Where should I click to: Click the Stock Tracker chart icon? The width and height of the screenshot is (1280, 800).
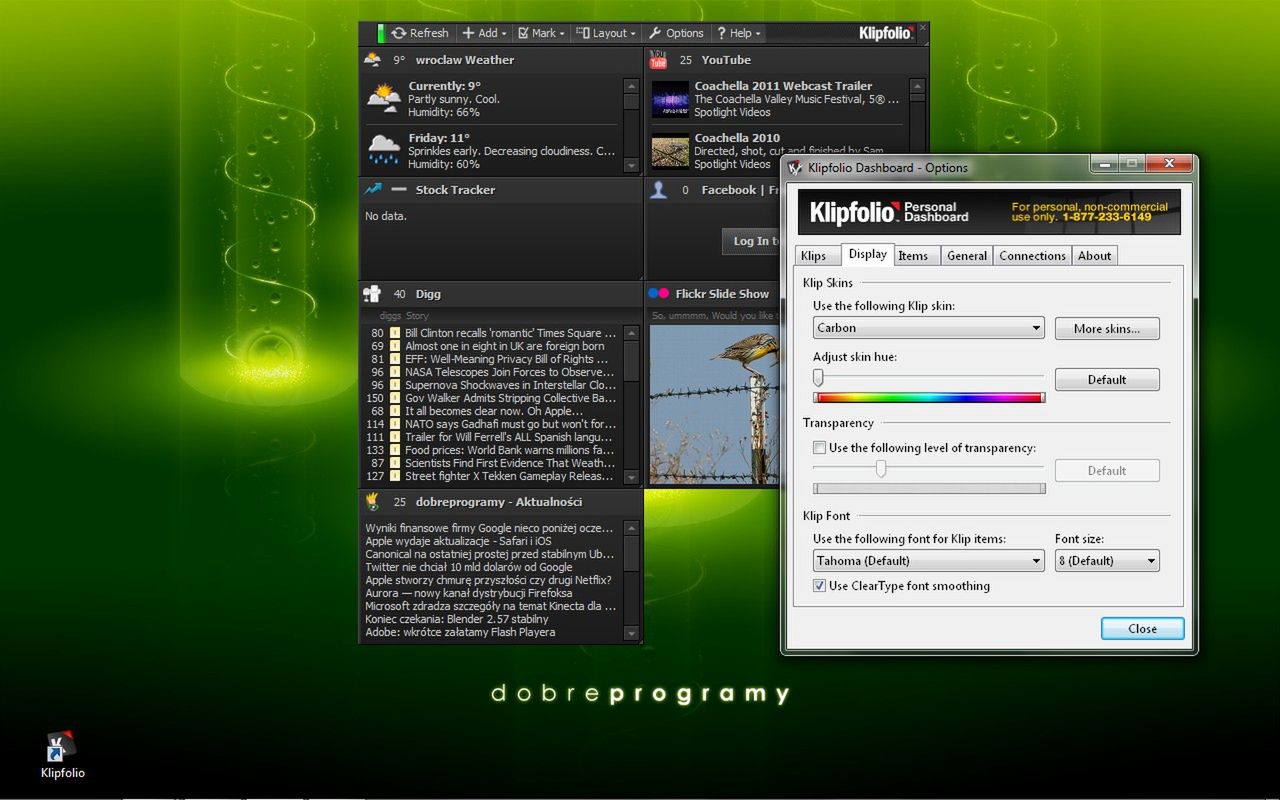pos(373,189)
